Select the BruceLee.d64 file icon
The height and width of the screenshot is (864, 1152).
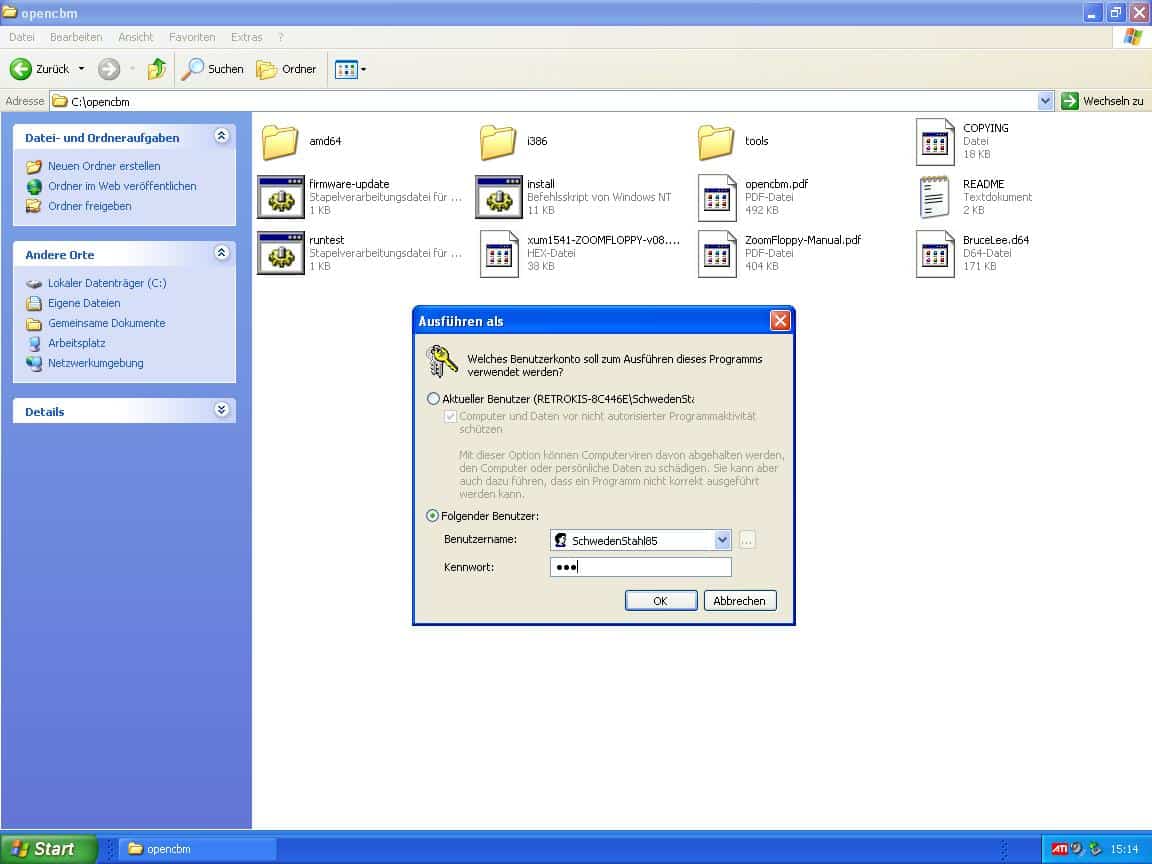pyautogui.click(x=935, y=253)
